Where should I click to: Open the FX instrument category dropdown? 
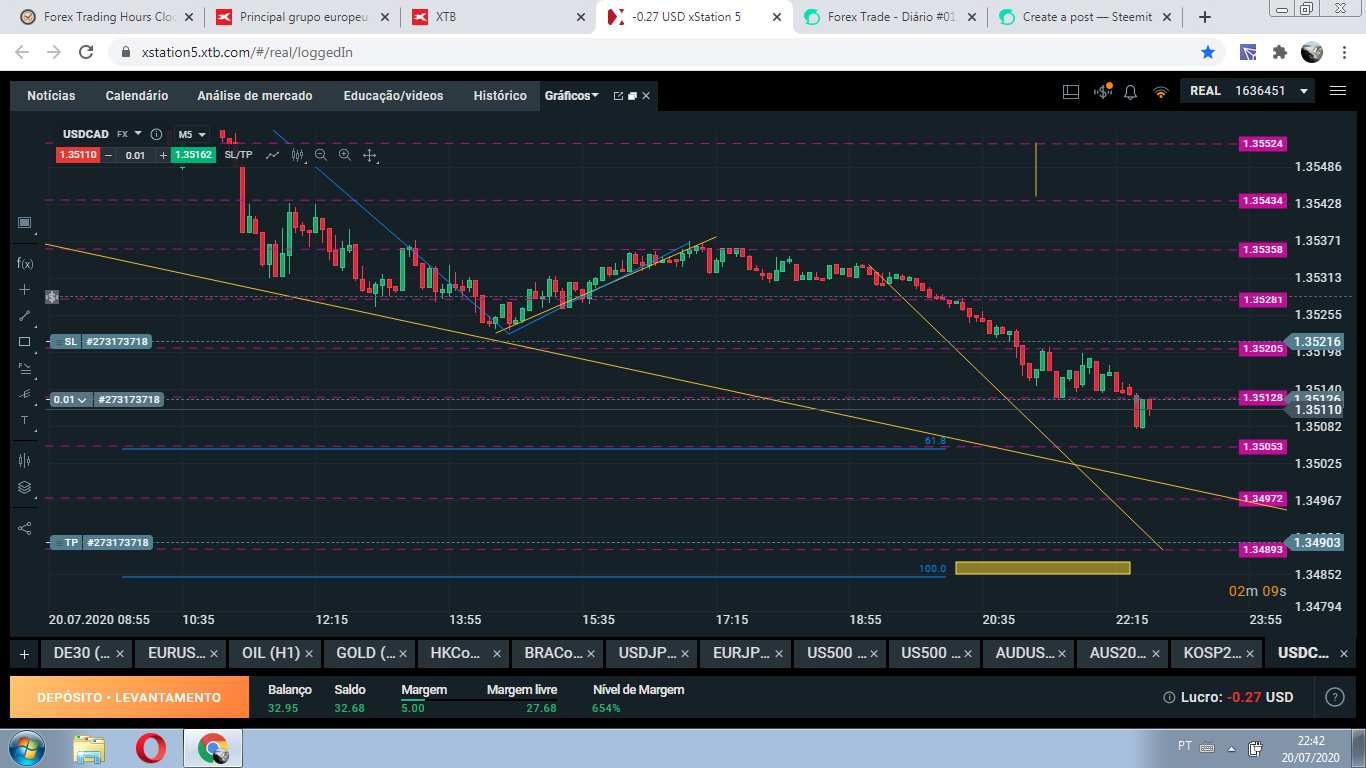tap(129, 134)
